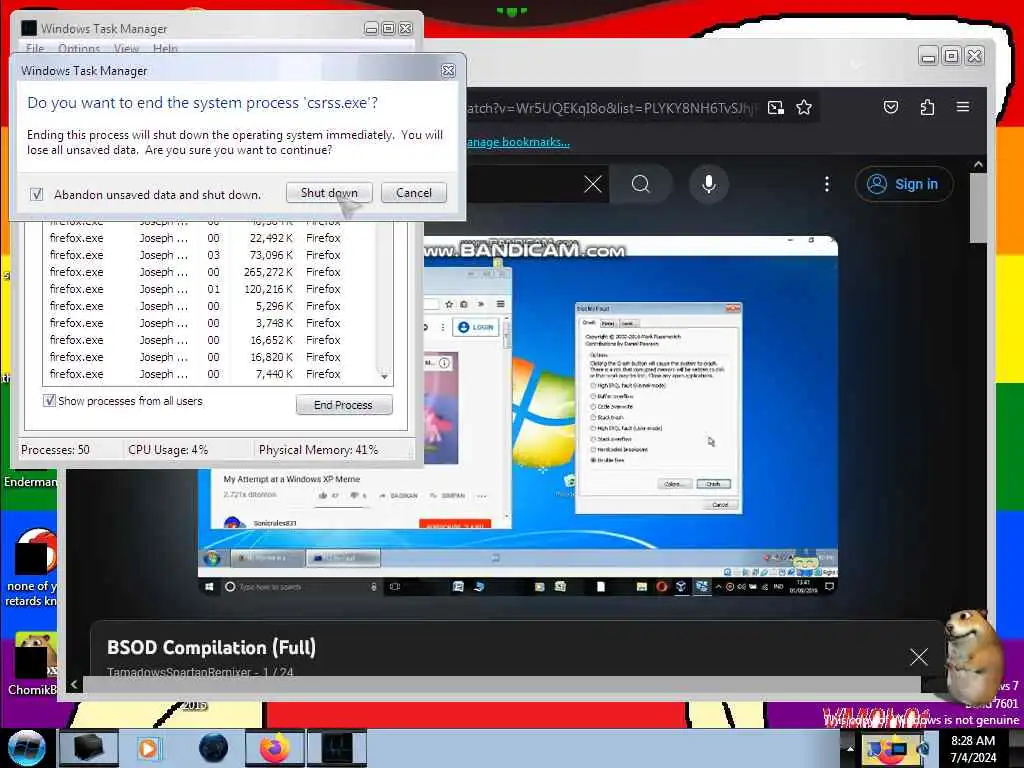The height and width of the screenshot is (768, 1024).
Task: Switch to Firefox from the taskbar
Action: click(x=274, y=748)
